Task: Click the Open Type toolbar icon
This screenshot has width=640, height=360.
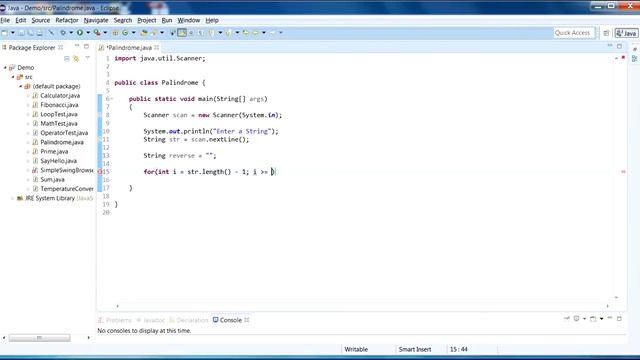Action: [x=144, y=33]
